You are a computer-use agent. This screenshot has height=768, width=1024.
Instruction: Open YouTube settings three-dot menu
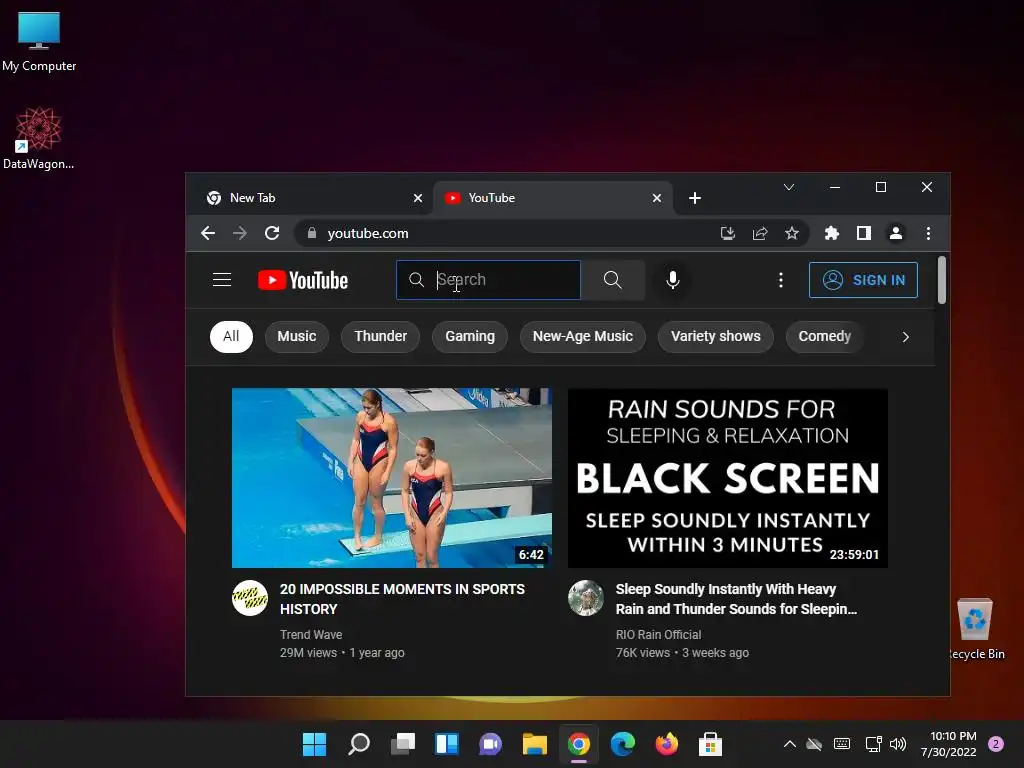tap(780, 280)
